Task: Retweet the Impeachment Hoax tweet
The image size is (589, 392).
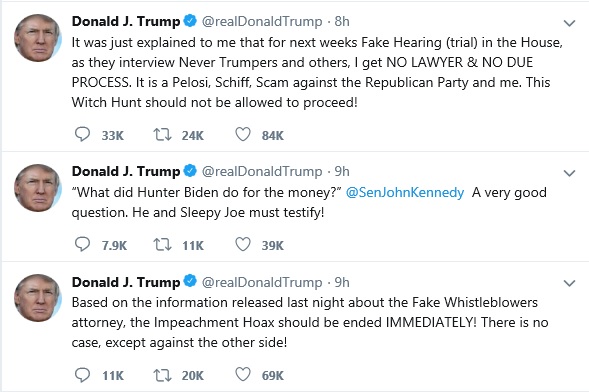Action: point(162,375)
